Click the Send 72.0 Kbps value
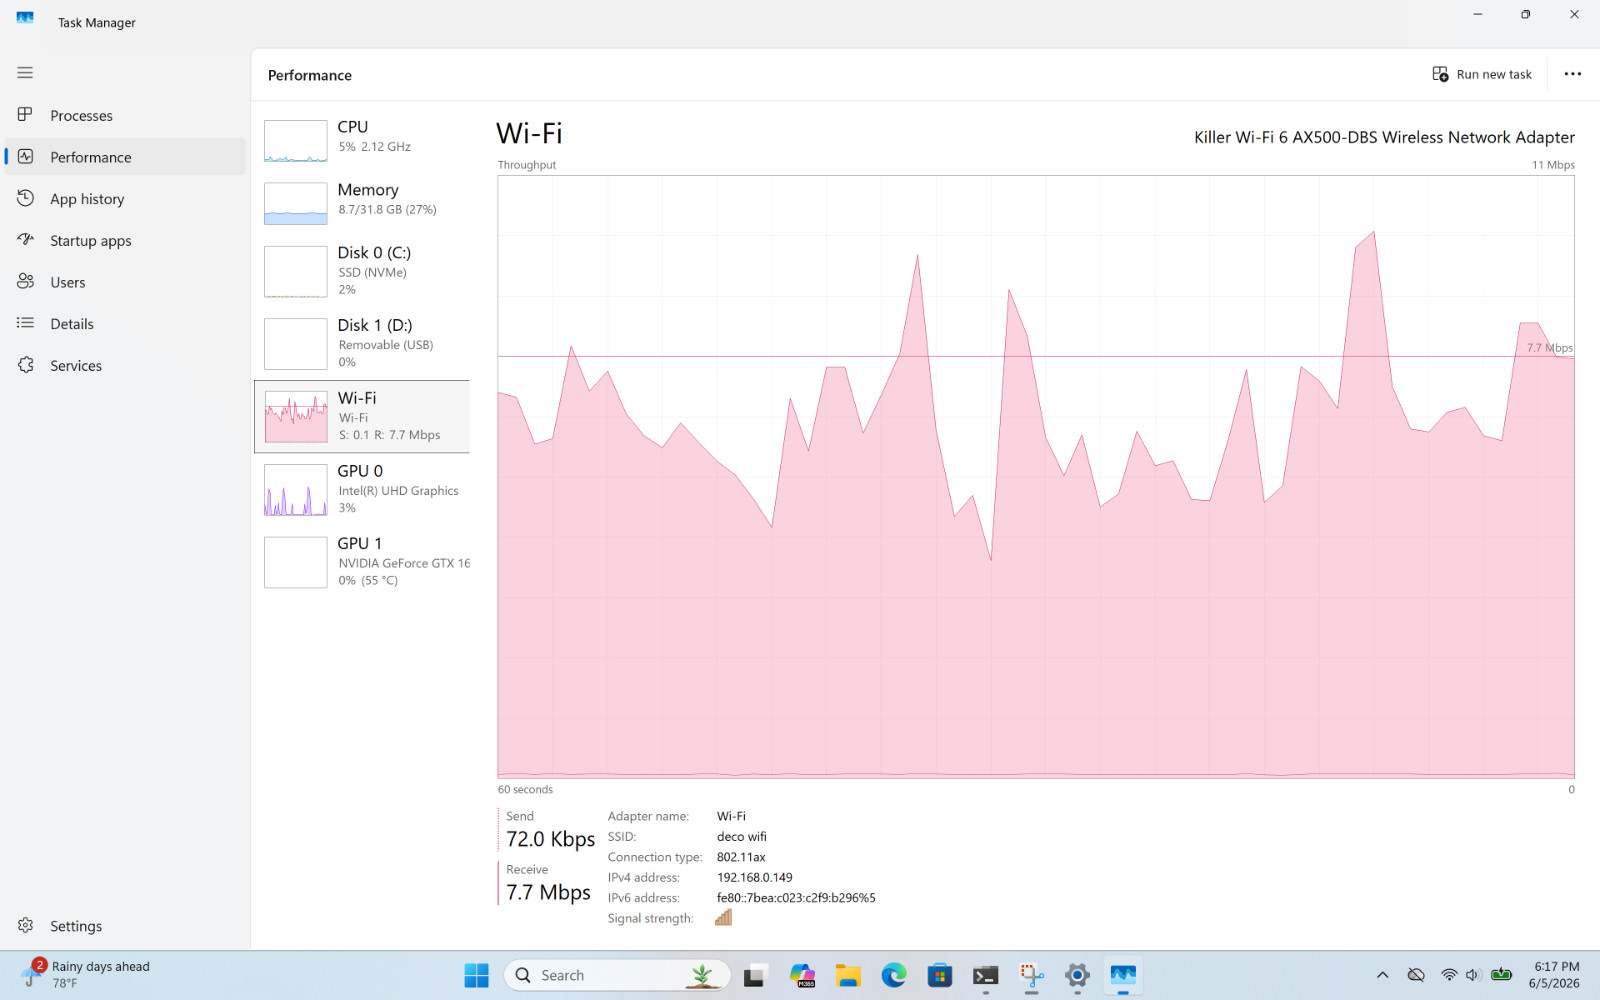 [x=550, y=839]
